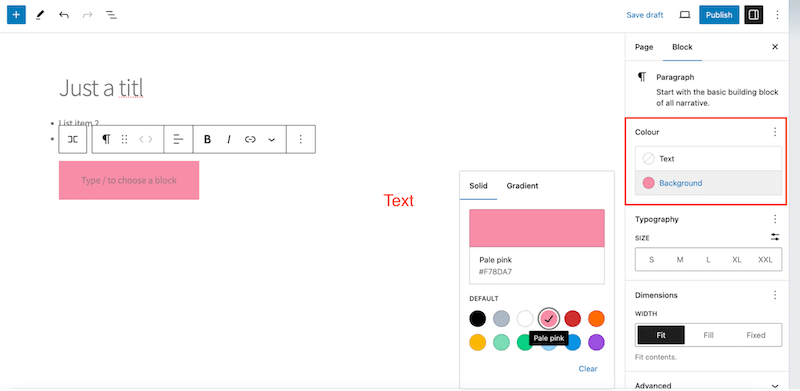This screenshot has width=800, height=391.
Task: Open the top-right Options menu
Action: 778,15
